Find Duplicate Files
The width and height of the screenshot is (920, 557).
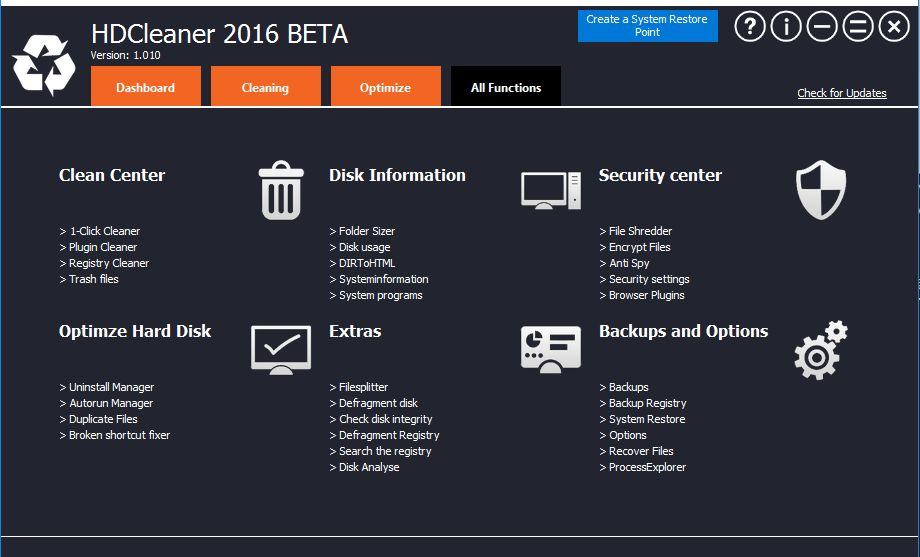tap(99, 419)
